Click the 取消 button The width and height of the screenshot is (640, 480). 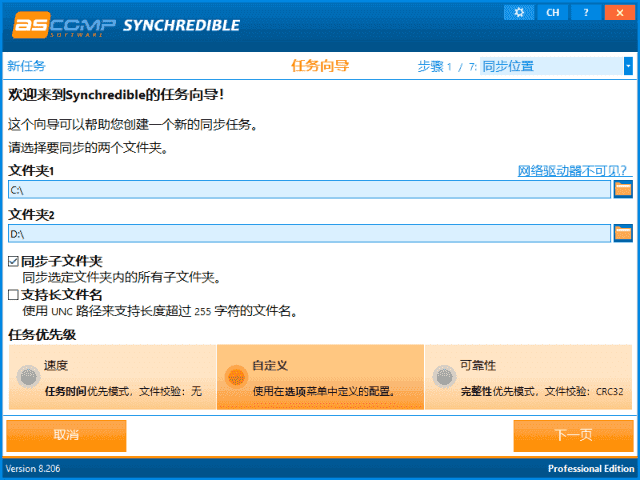coord(67,435)
